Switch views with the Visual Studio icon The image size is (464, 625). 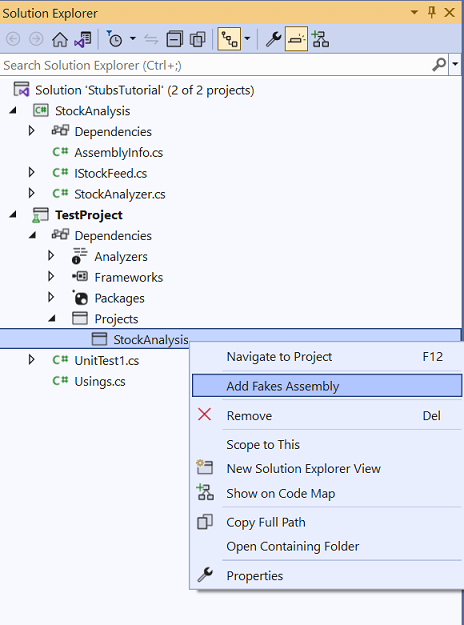tap(83, 39)
